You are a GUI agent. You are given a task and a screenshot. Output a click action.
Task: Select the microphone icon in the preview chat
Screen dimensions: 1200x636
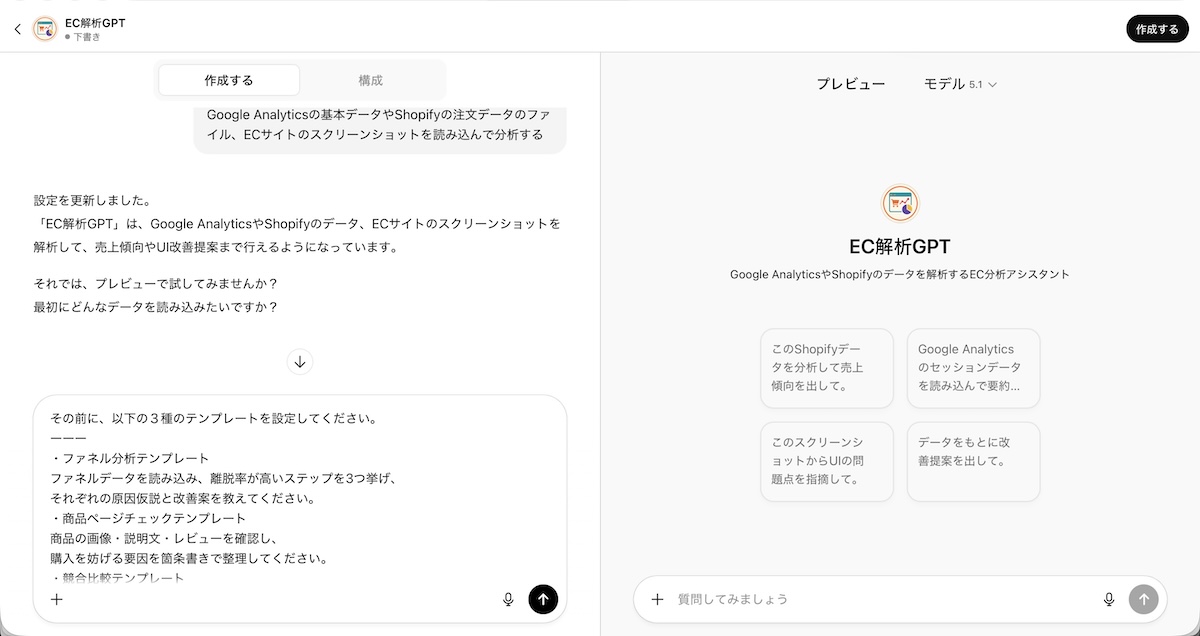point(1109,599)
